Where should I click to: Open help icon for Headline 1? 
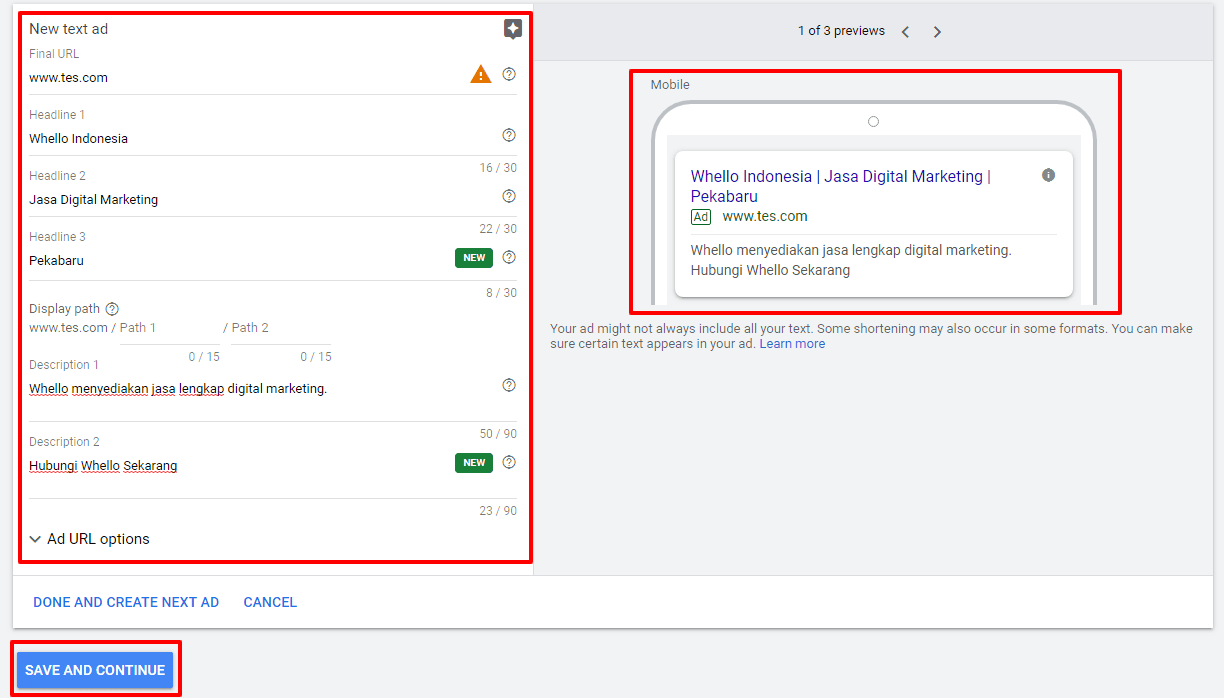509,135
